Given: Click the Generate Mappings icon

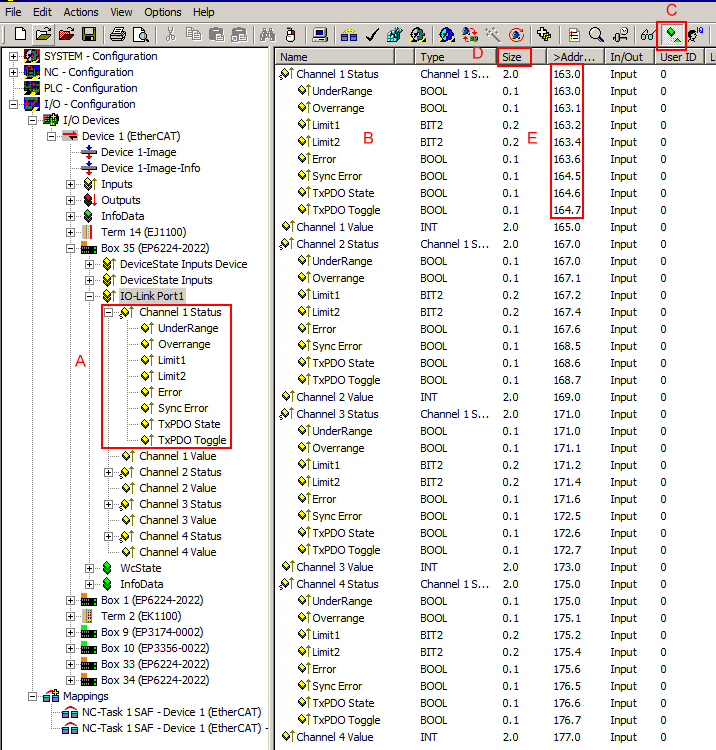Looking at the screenshot, I should [x=349, y=34].
